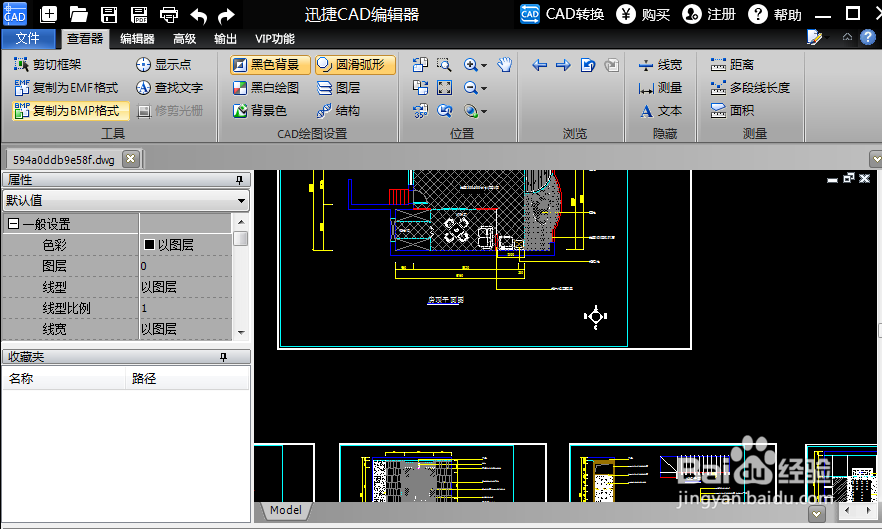Click 显示点 to show points

click(164, 65)
